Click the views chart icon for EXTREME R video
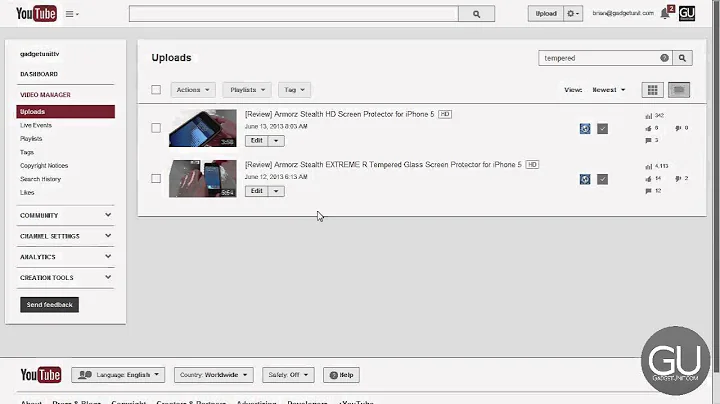 tap(648, 167)
